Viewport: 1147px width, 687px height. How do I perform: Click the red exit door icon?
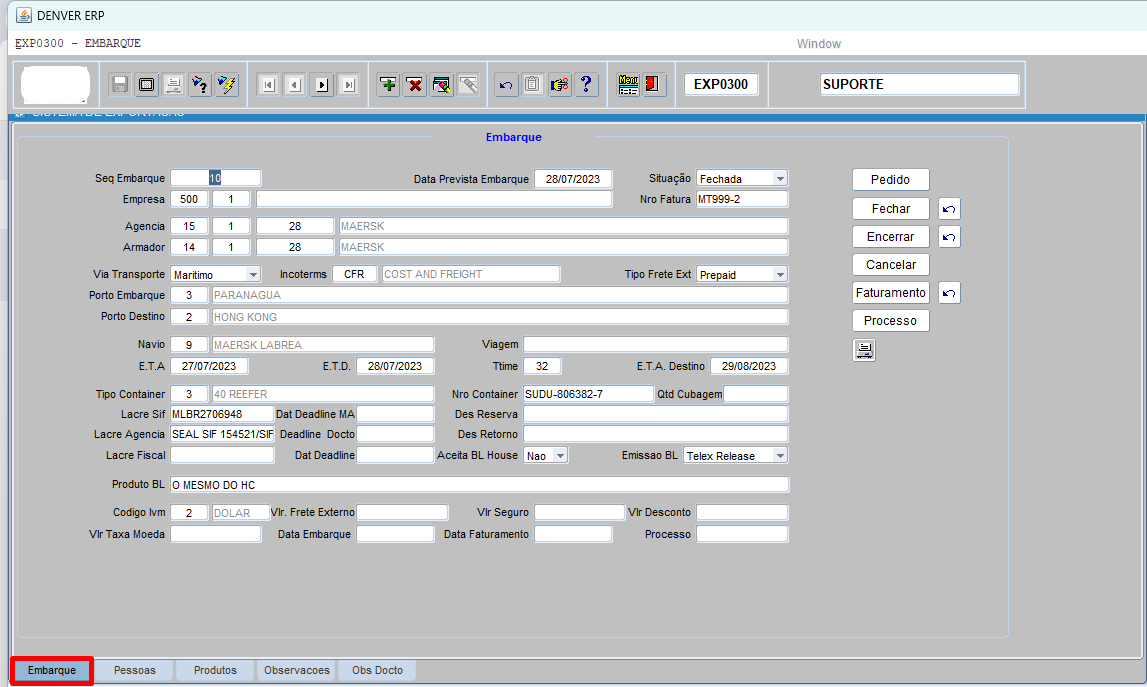[651, 85]
